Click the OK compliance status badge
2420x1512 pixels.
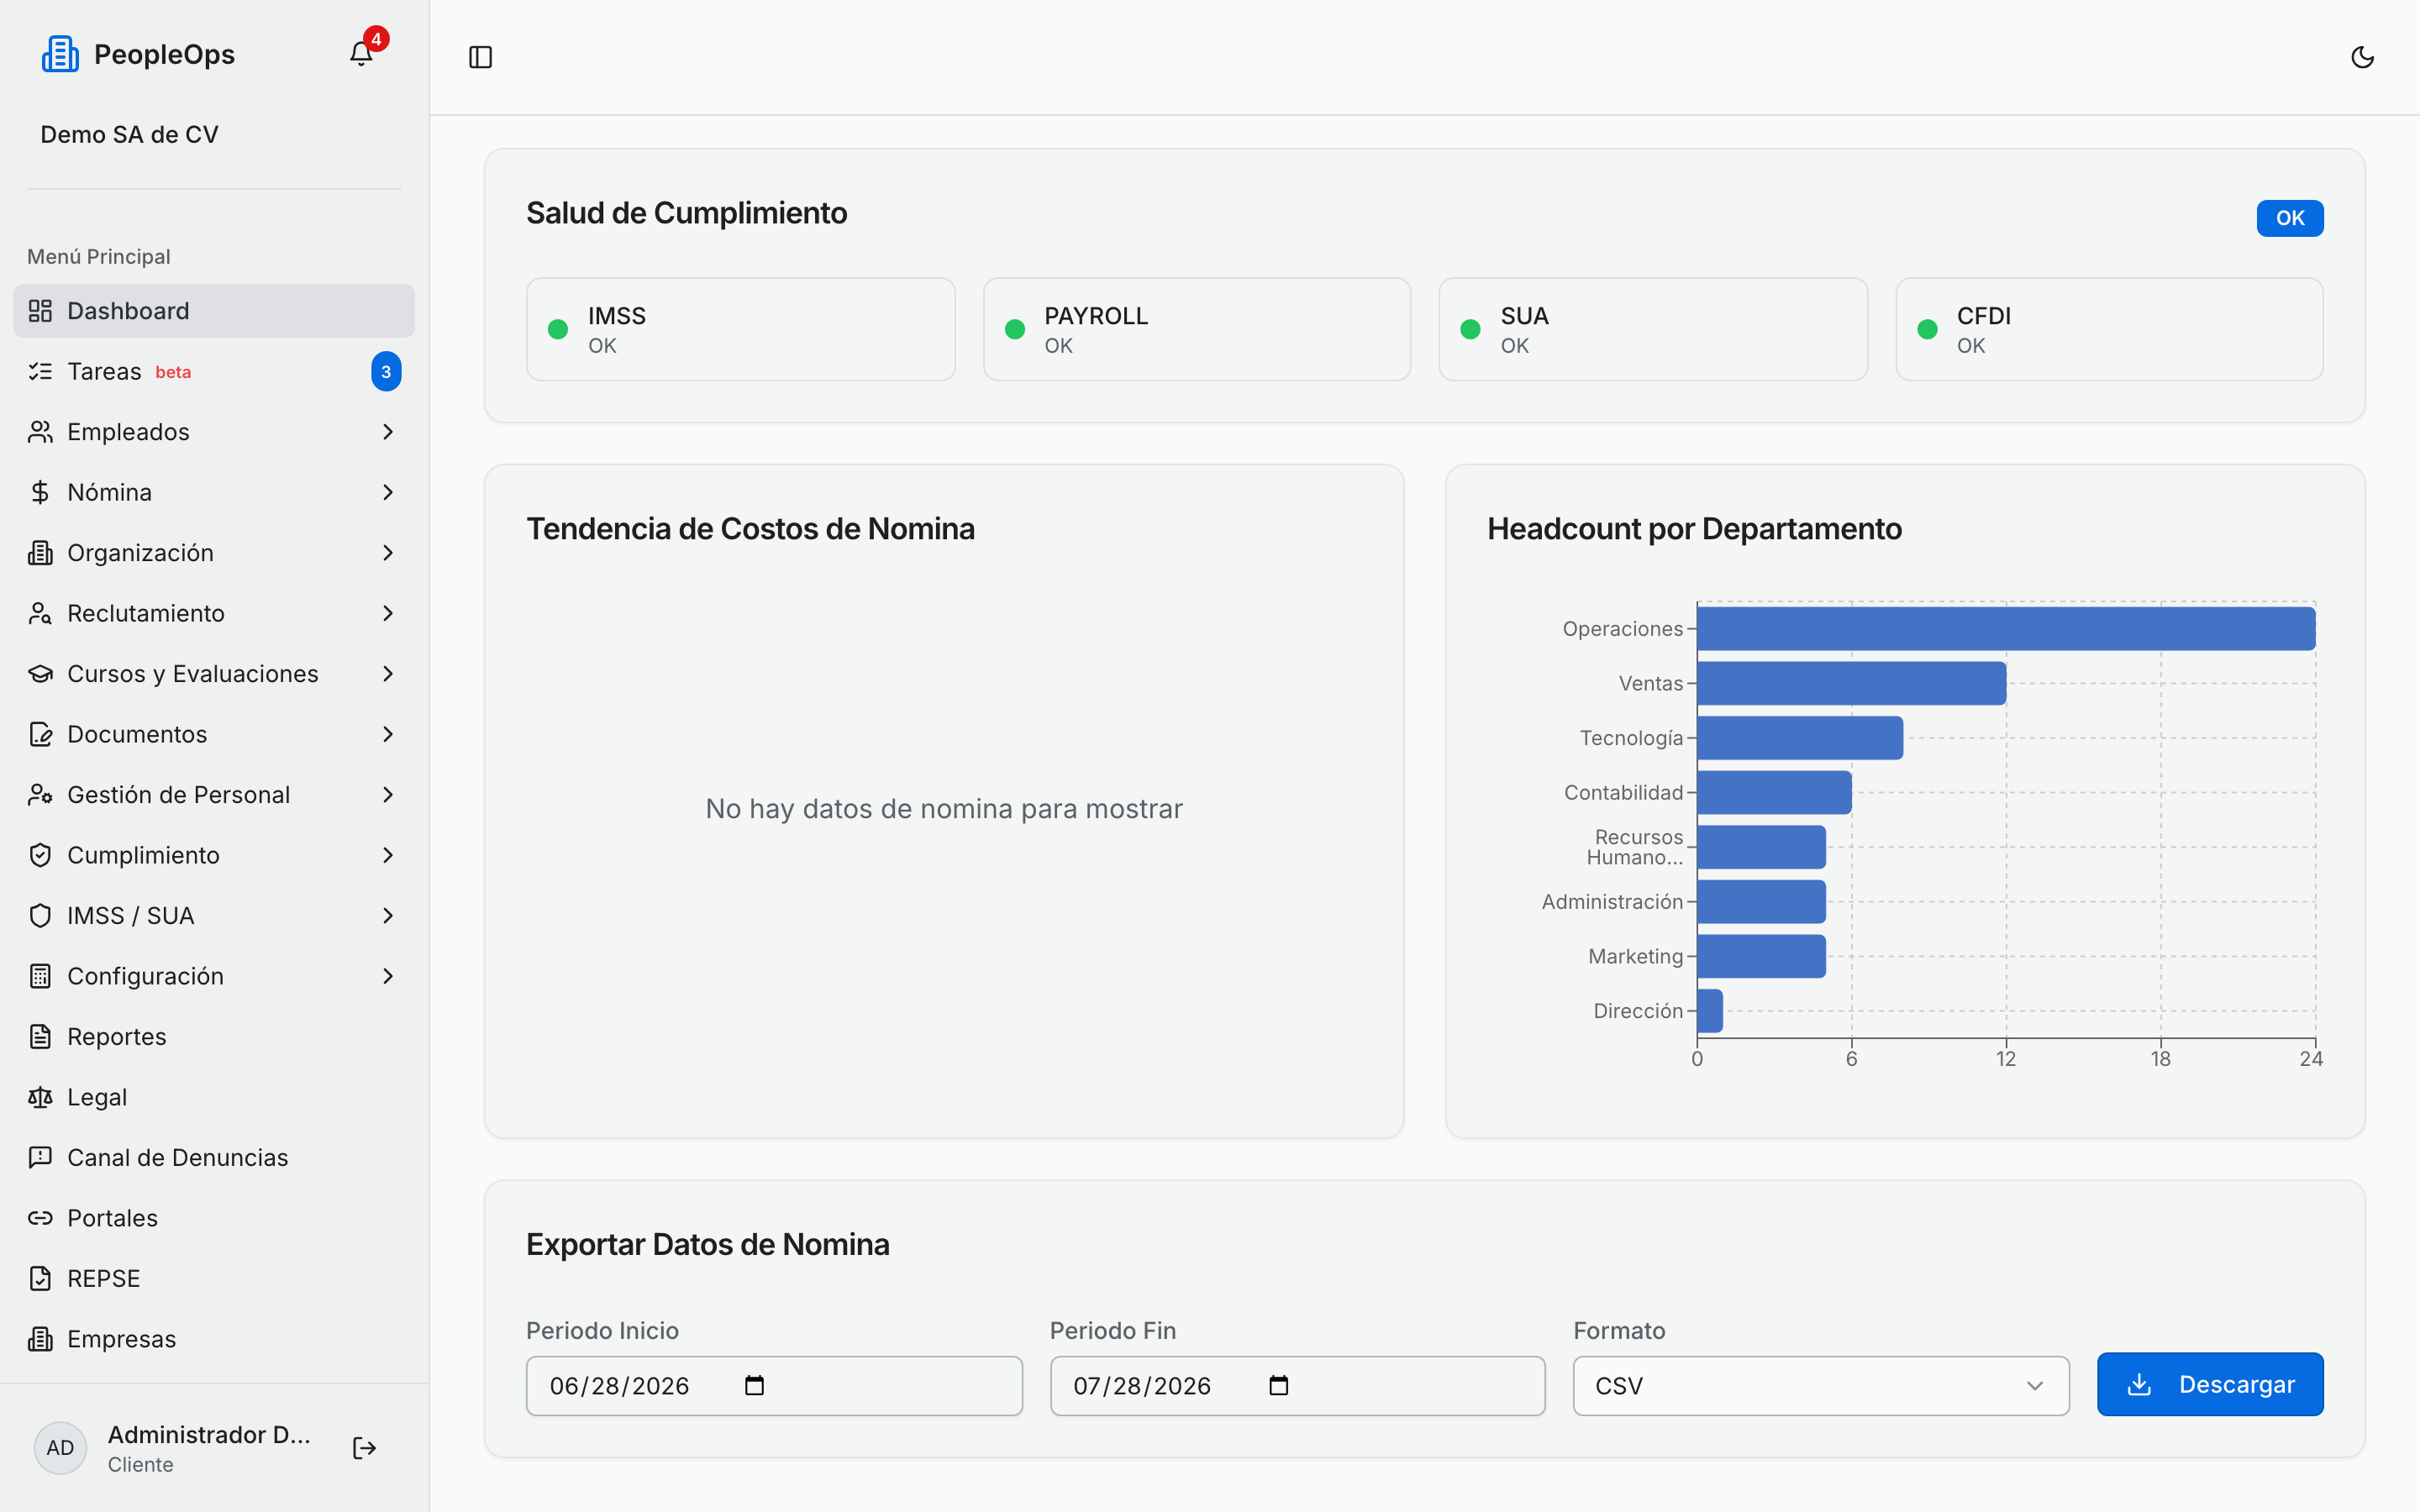pyautogui.click(x=2289, y=218)
